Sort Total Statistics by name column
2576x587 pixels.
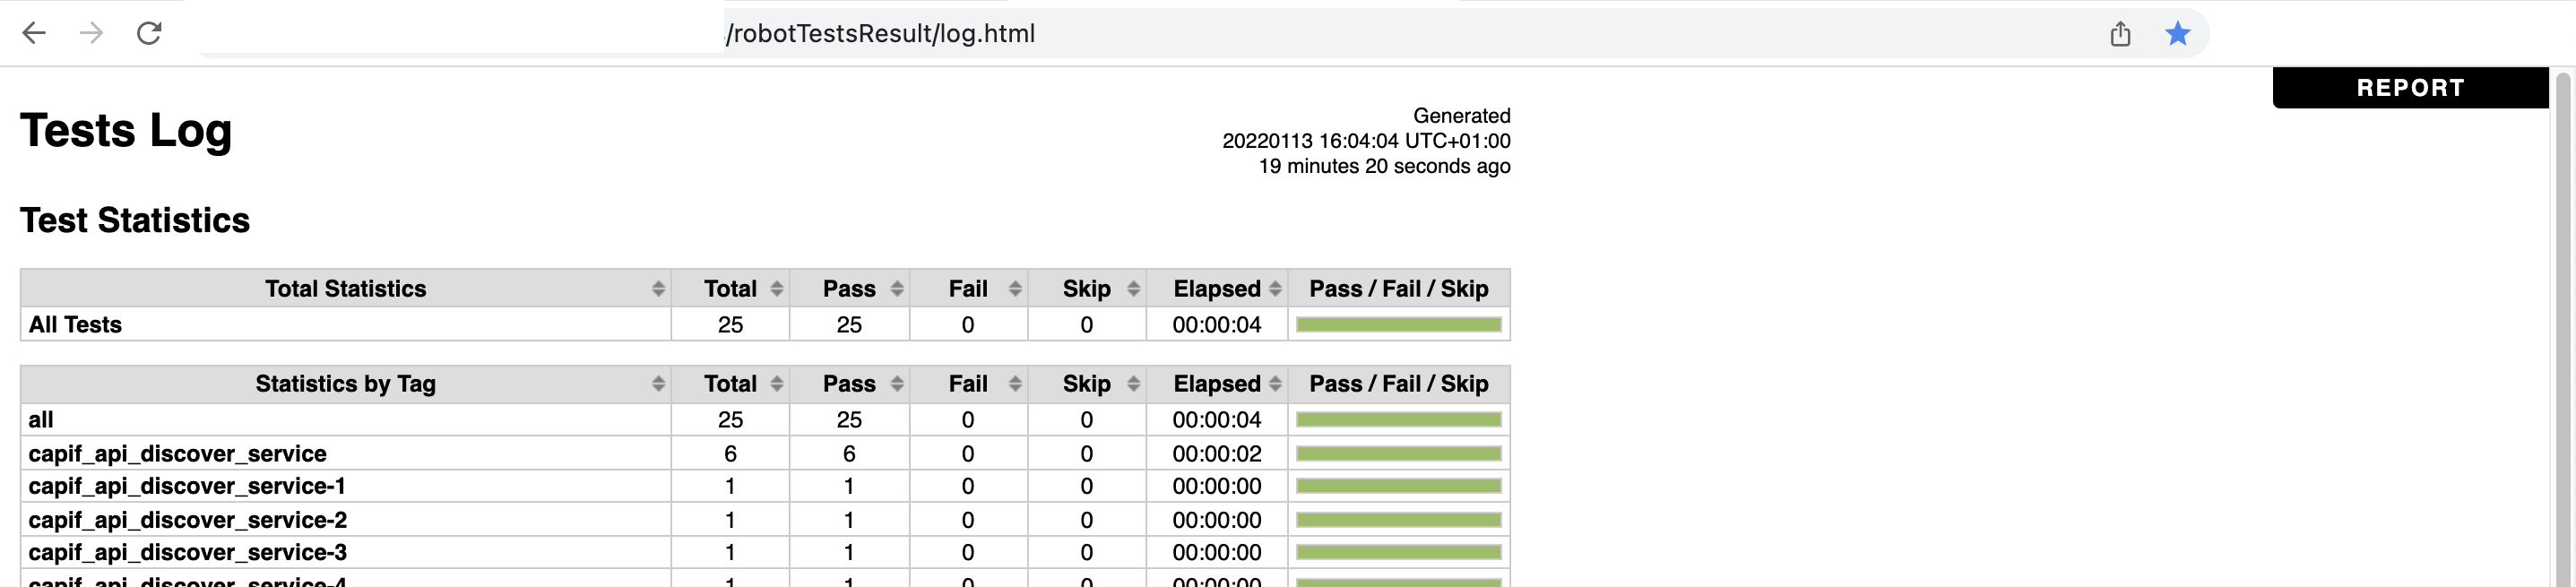(x=345, y=289)
